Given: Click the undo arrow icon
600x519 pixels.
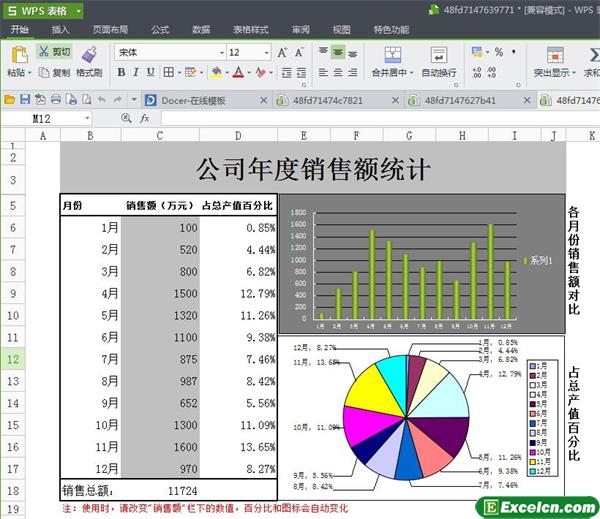Looking at the screenshot, I should click(101, 100).
